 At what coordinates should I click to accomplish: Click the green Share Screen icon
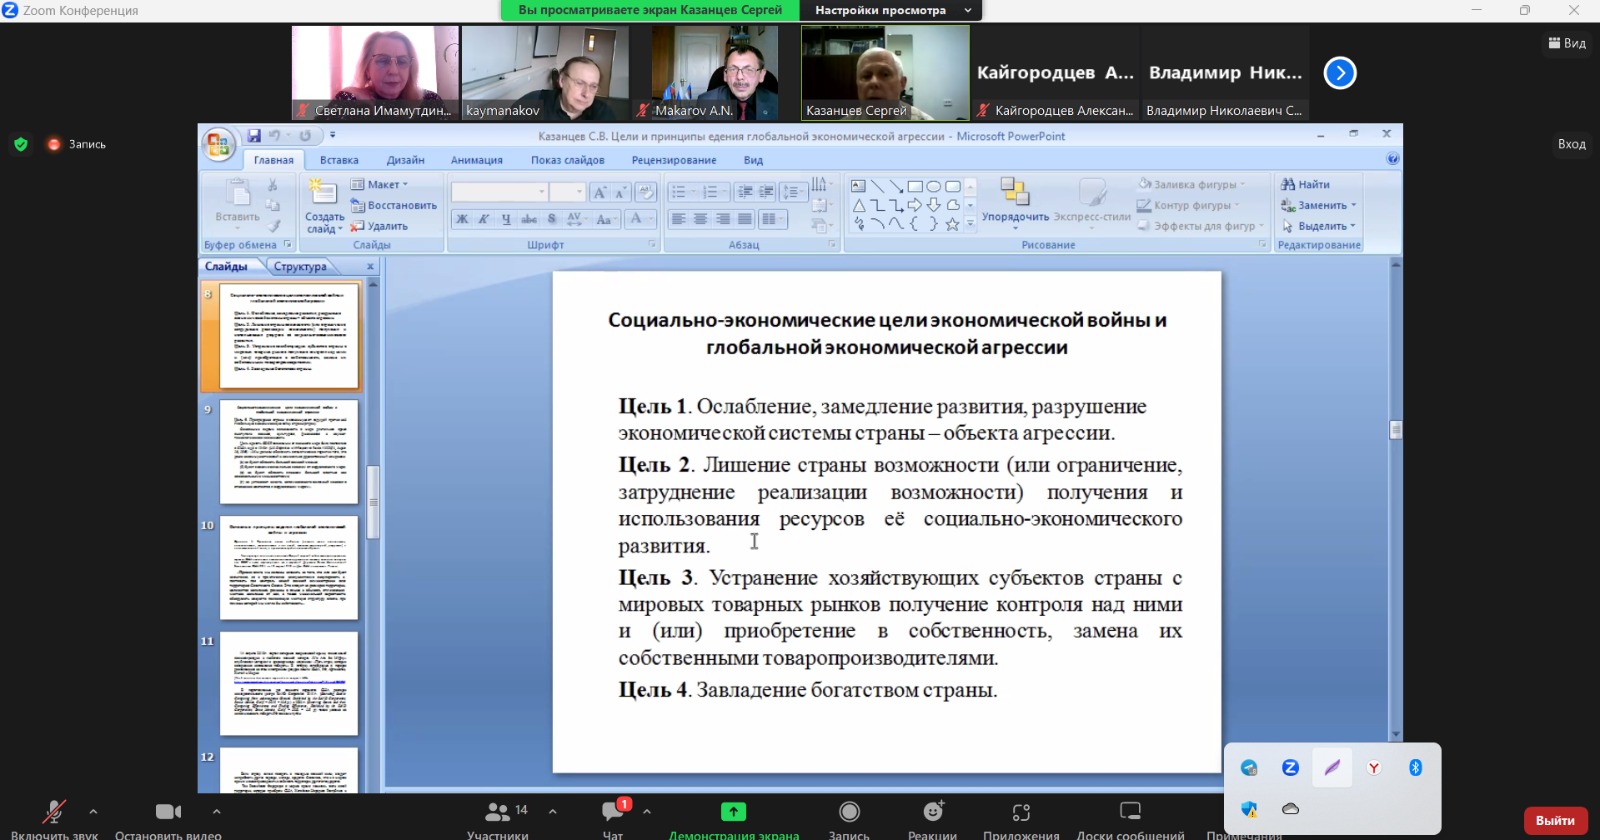click(x=733, y=812)
